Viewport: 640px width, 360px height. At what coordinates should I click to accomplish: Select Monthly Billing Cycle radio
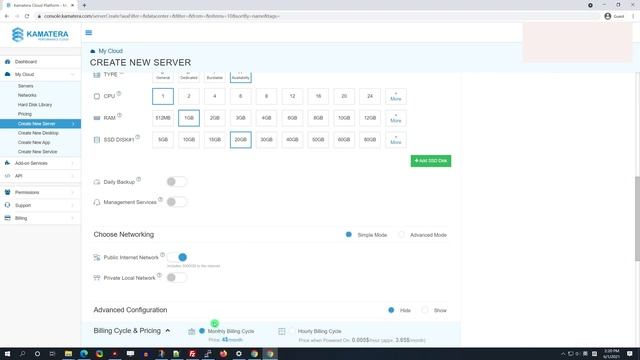pyautogui.click(x=202, y=331)
